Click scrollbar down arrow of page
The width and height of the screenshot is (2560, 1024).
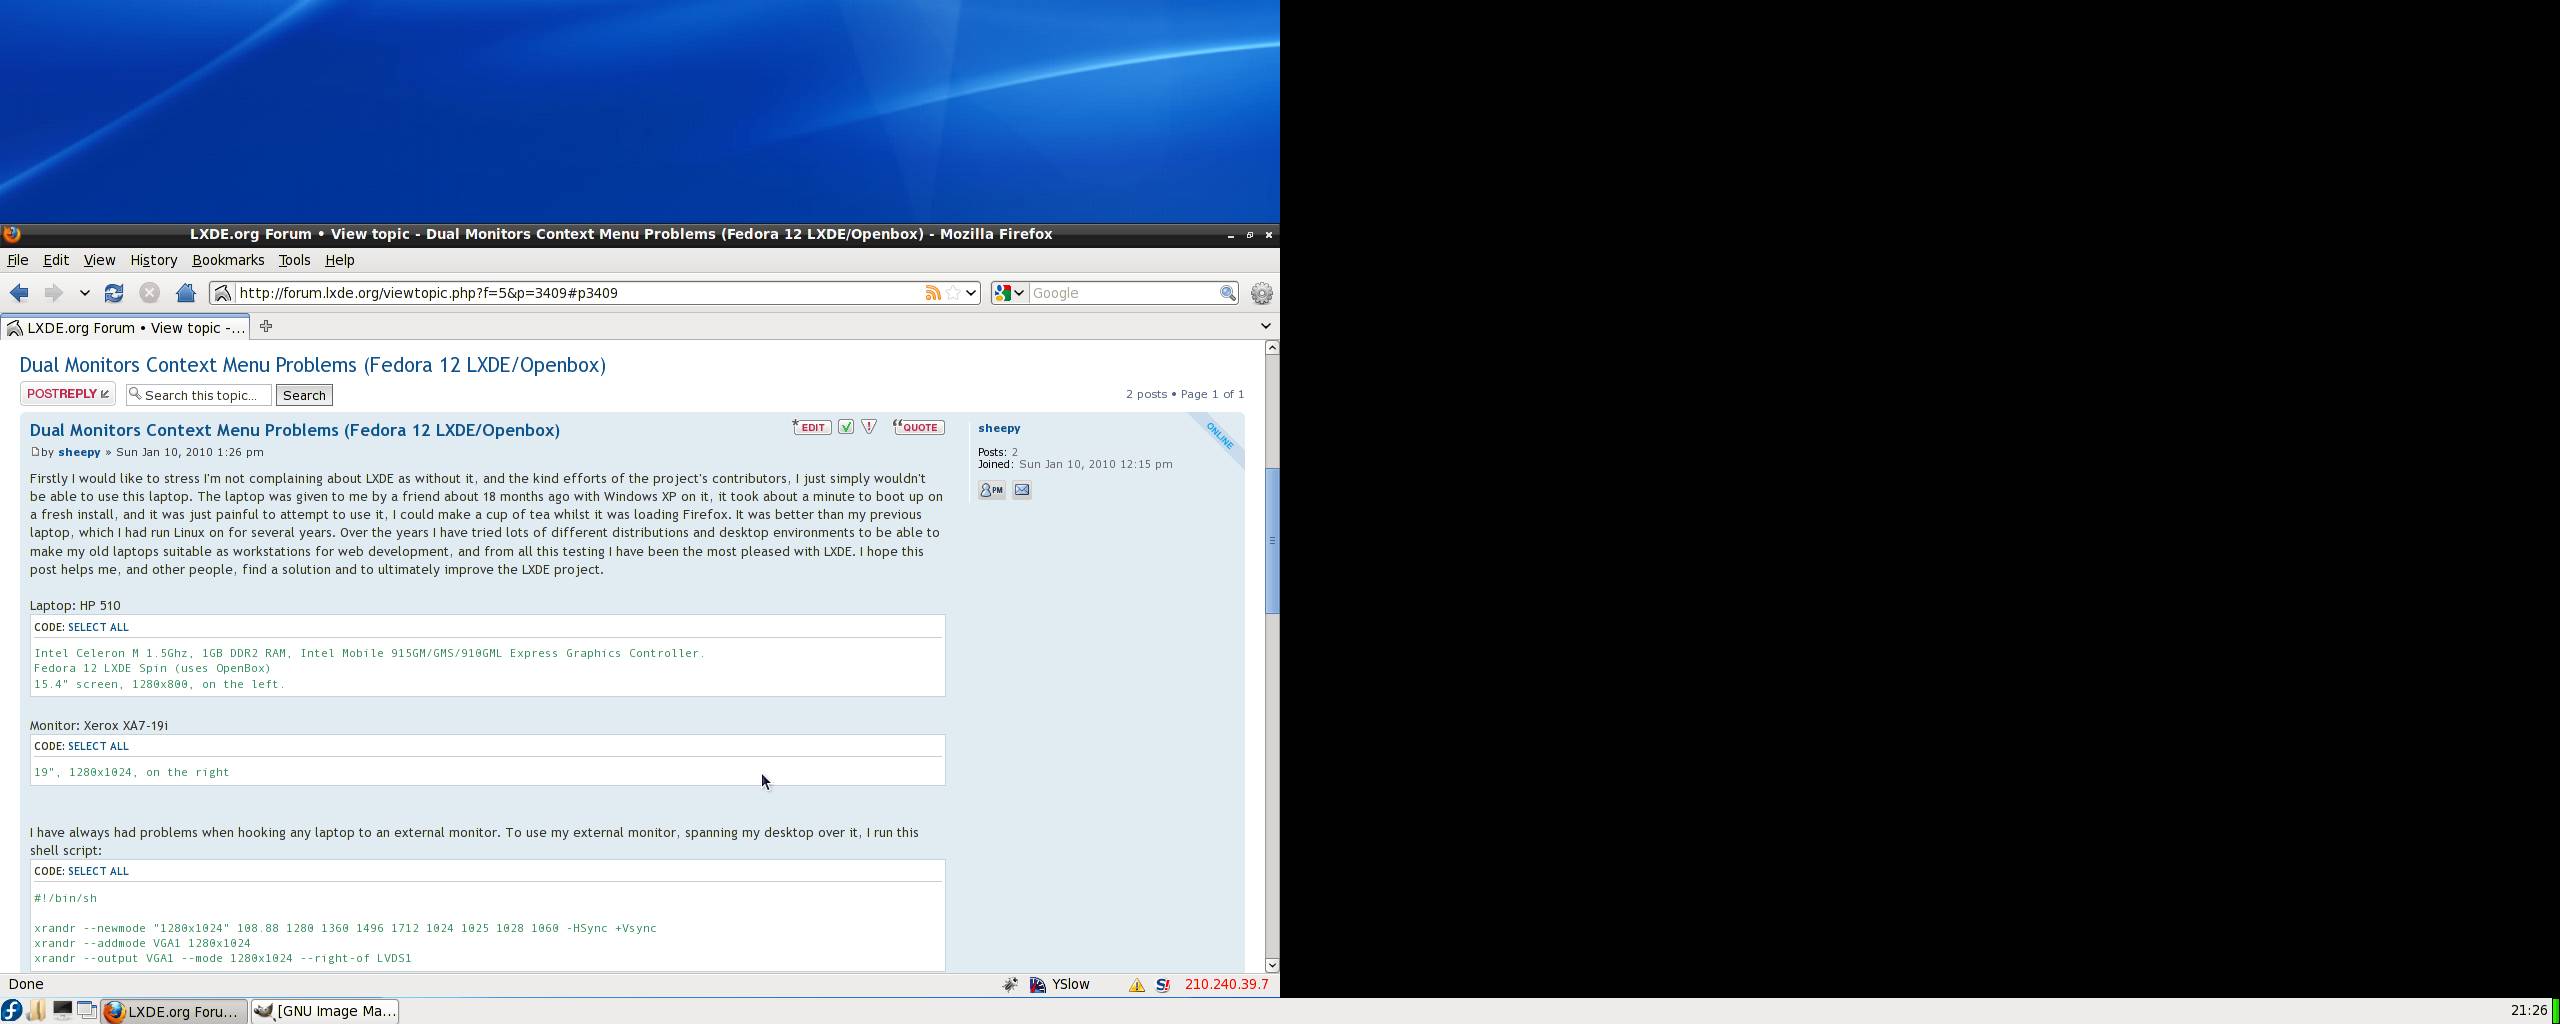(1272, 965)
